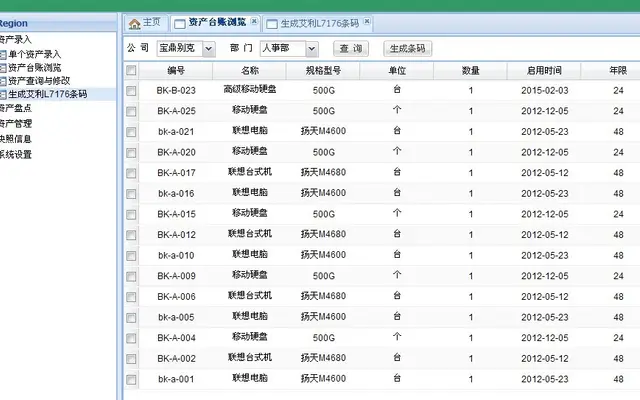The width and height of the screenshot is (640, 400).
Task: Click the icon beside 单个资产录入
Action: 3,54
